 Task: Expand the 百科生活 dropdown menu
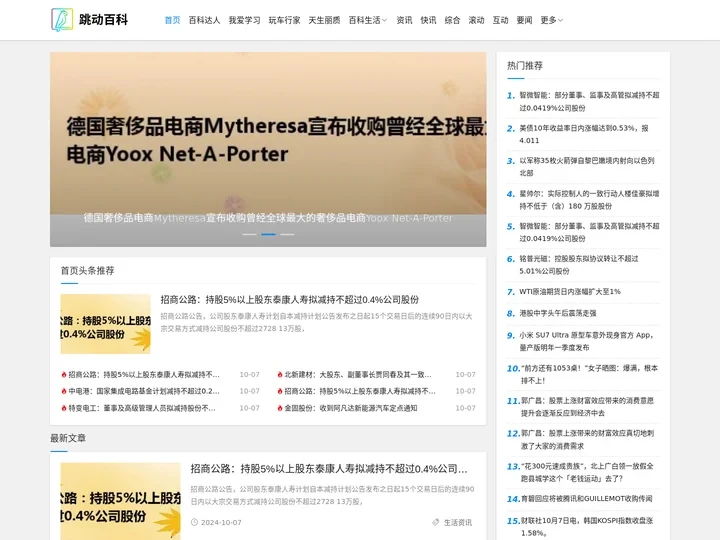[368, 20]
